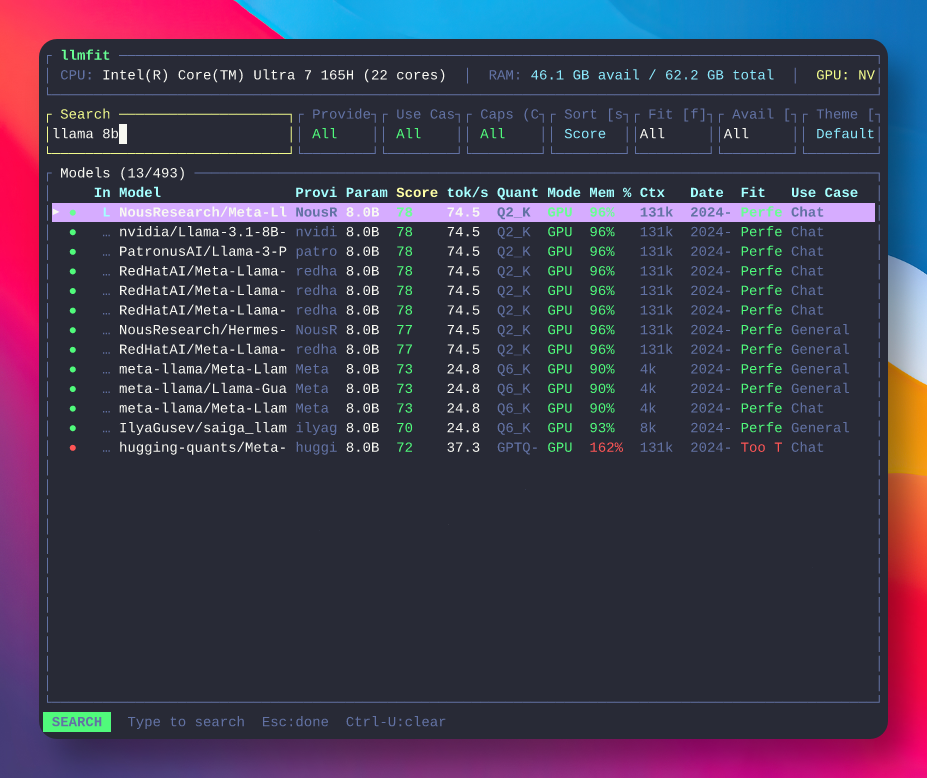Click the huggi provider cell
The width and height of the screenshot is (927, 778).
316,448
